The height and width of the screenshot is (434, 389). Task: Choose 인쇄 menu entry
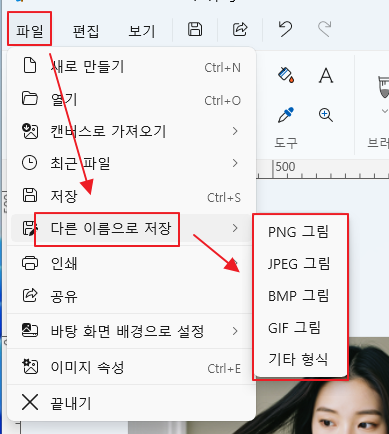[x=131, y=263]
